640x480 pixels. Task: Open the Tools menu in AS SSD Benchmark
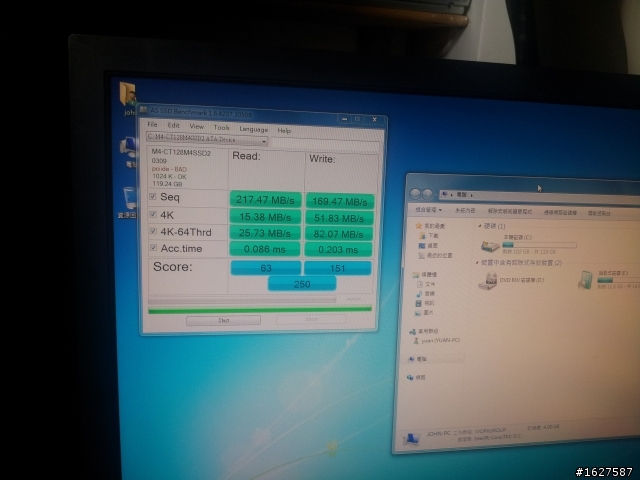pos(222,128)
